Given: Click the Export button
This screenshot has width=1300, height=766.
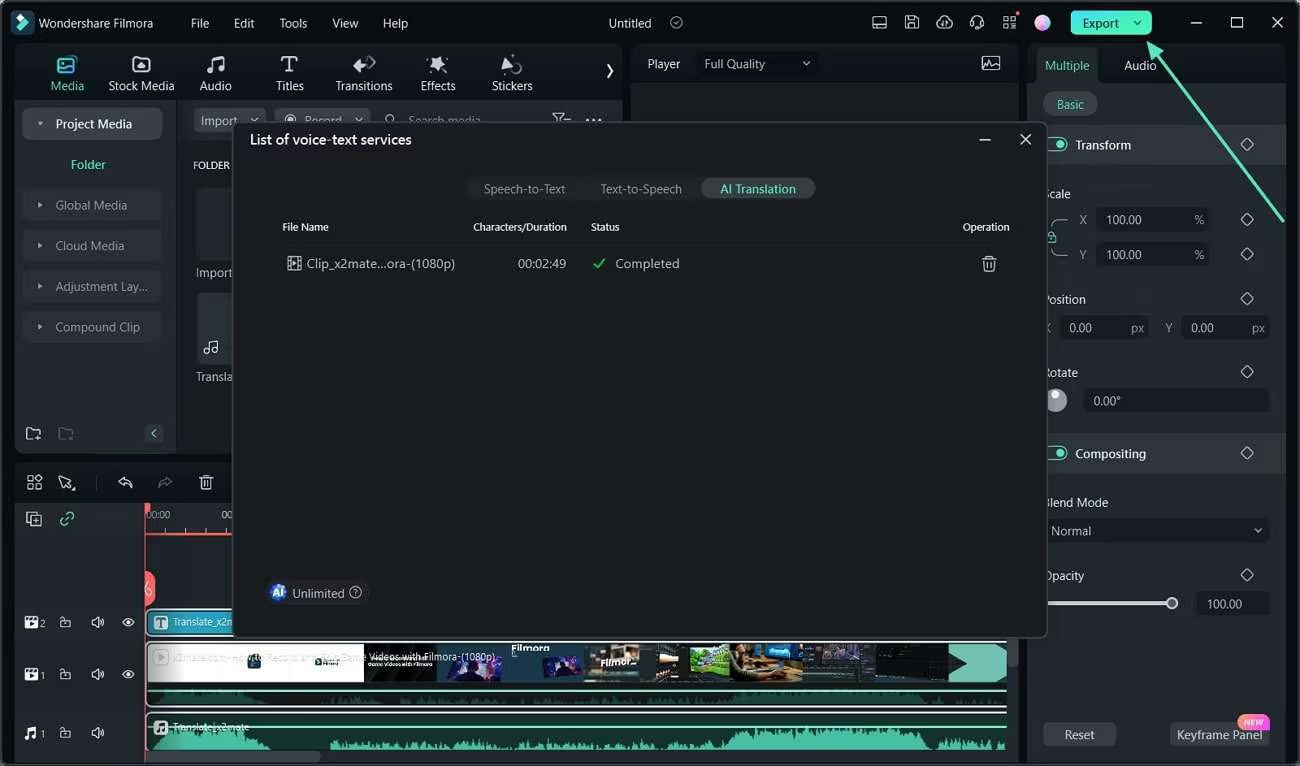Looking at the screenshot, I should 1100,23.
